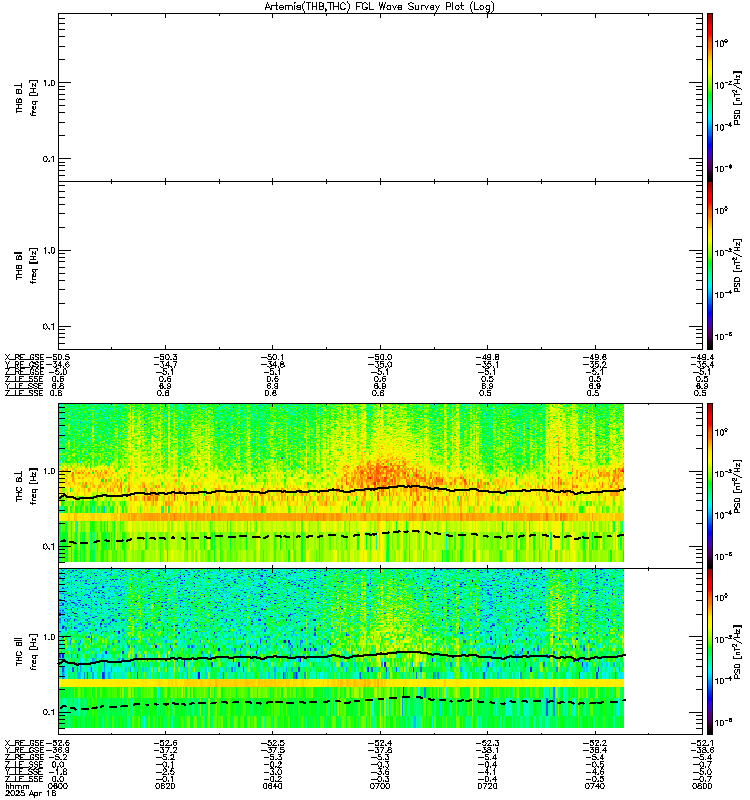Click the X_RE_GSE value -49.4 under THB panels
This screenshot has width=750, height=800.
[x=703, y=358]
